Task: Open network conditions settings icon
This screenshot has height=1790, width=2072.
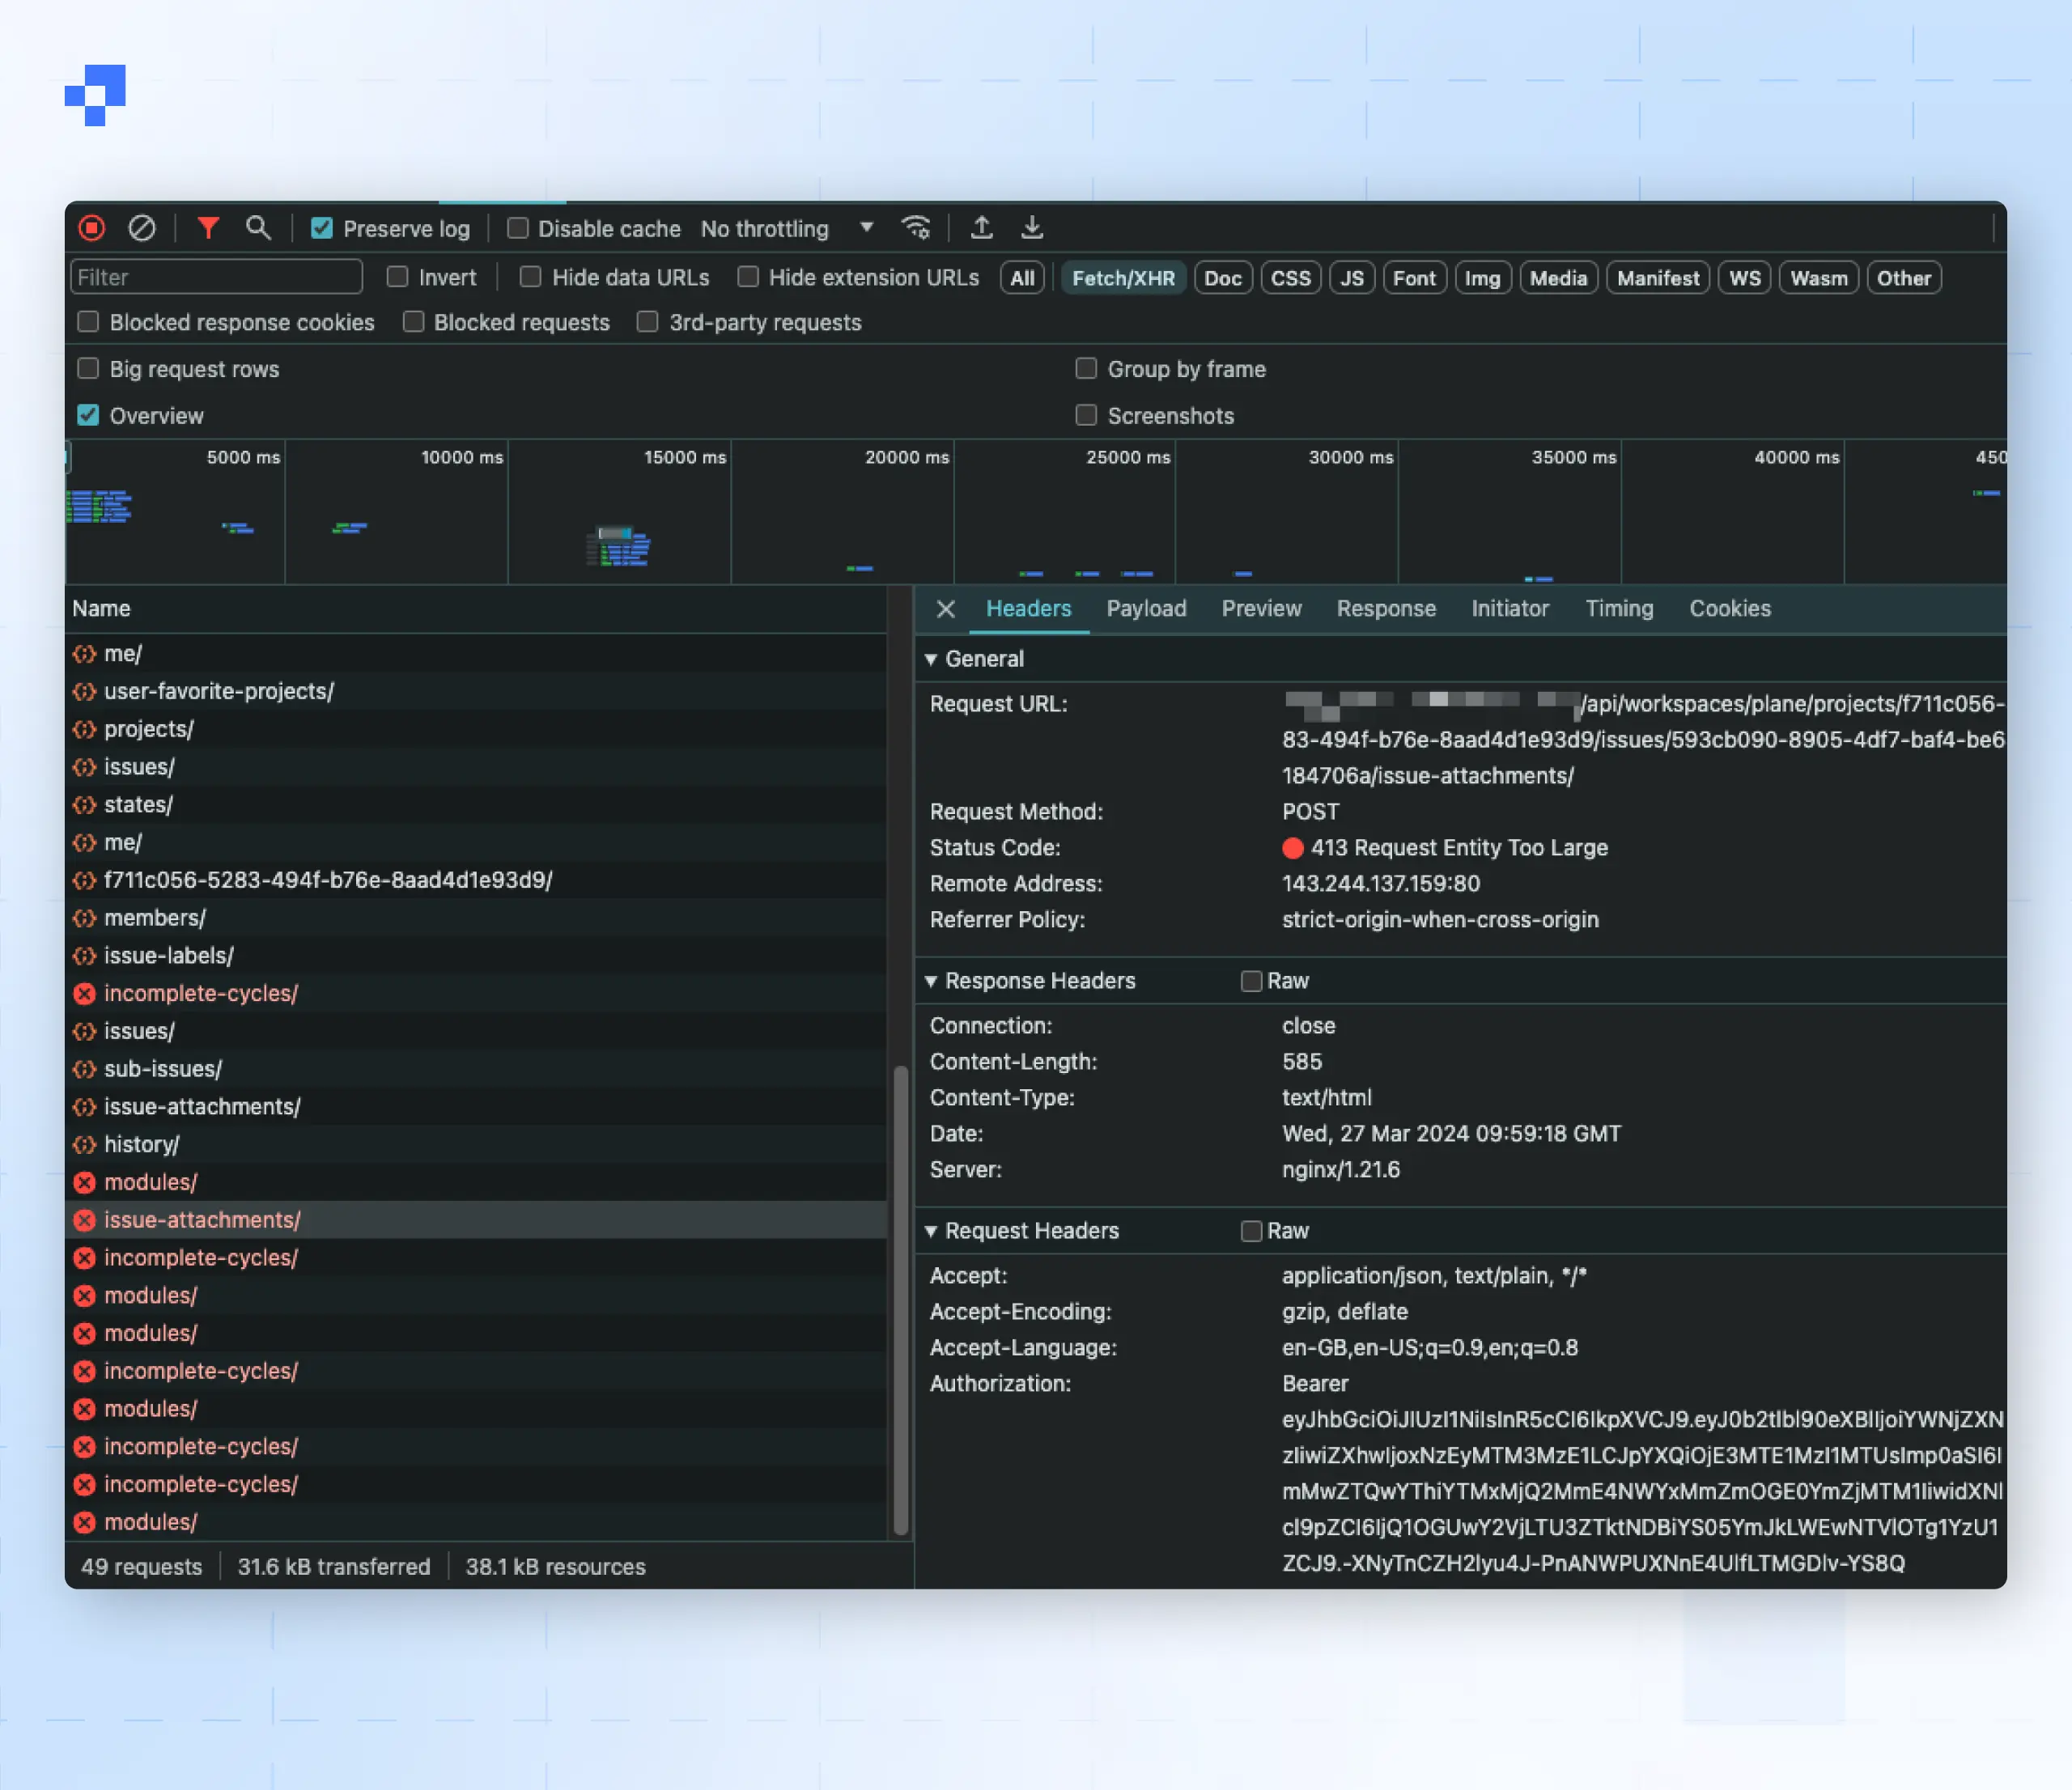Action: 916,228
